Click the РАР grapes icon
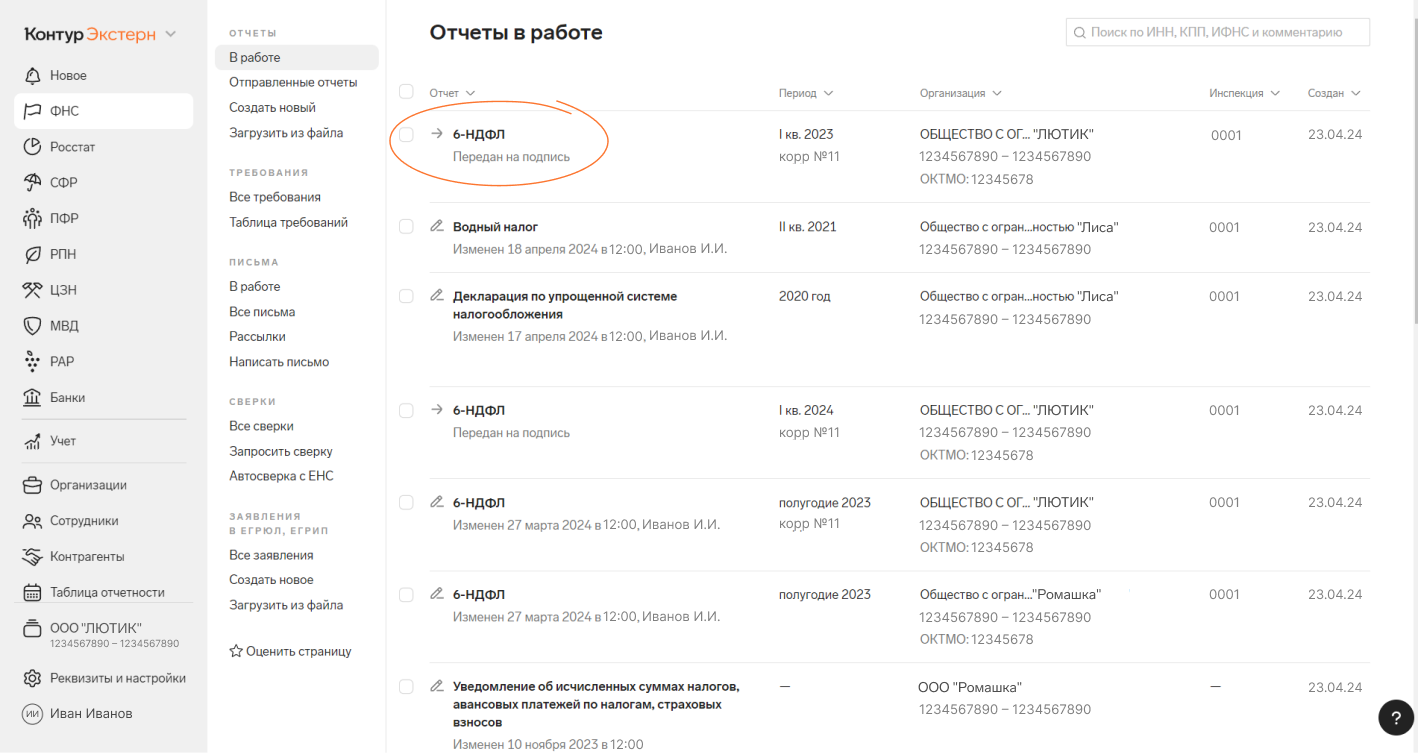Viewport: 1418px width, 753px height. (32, 362)
